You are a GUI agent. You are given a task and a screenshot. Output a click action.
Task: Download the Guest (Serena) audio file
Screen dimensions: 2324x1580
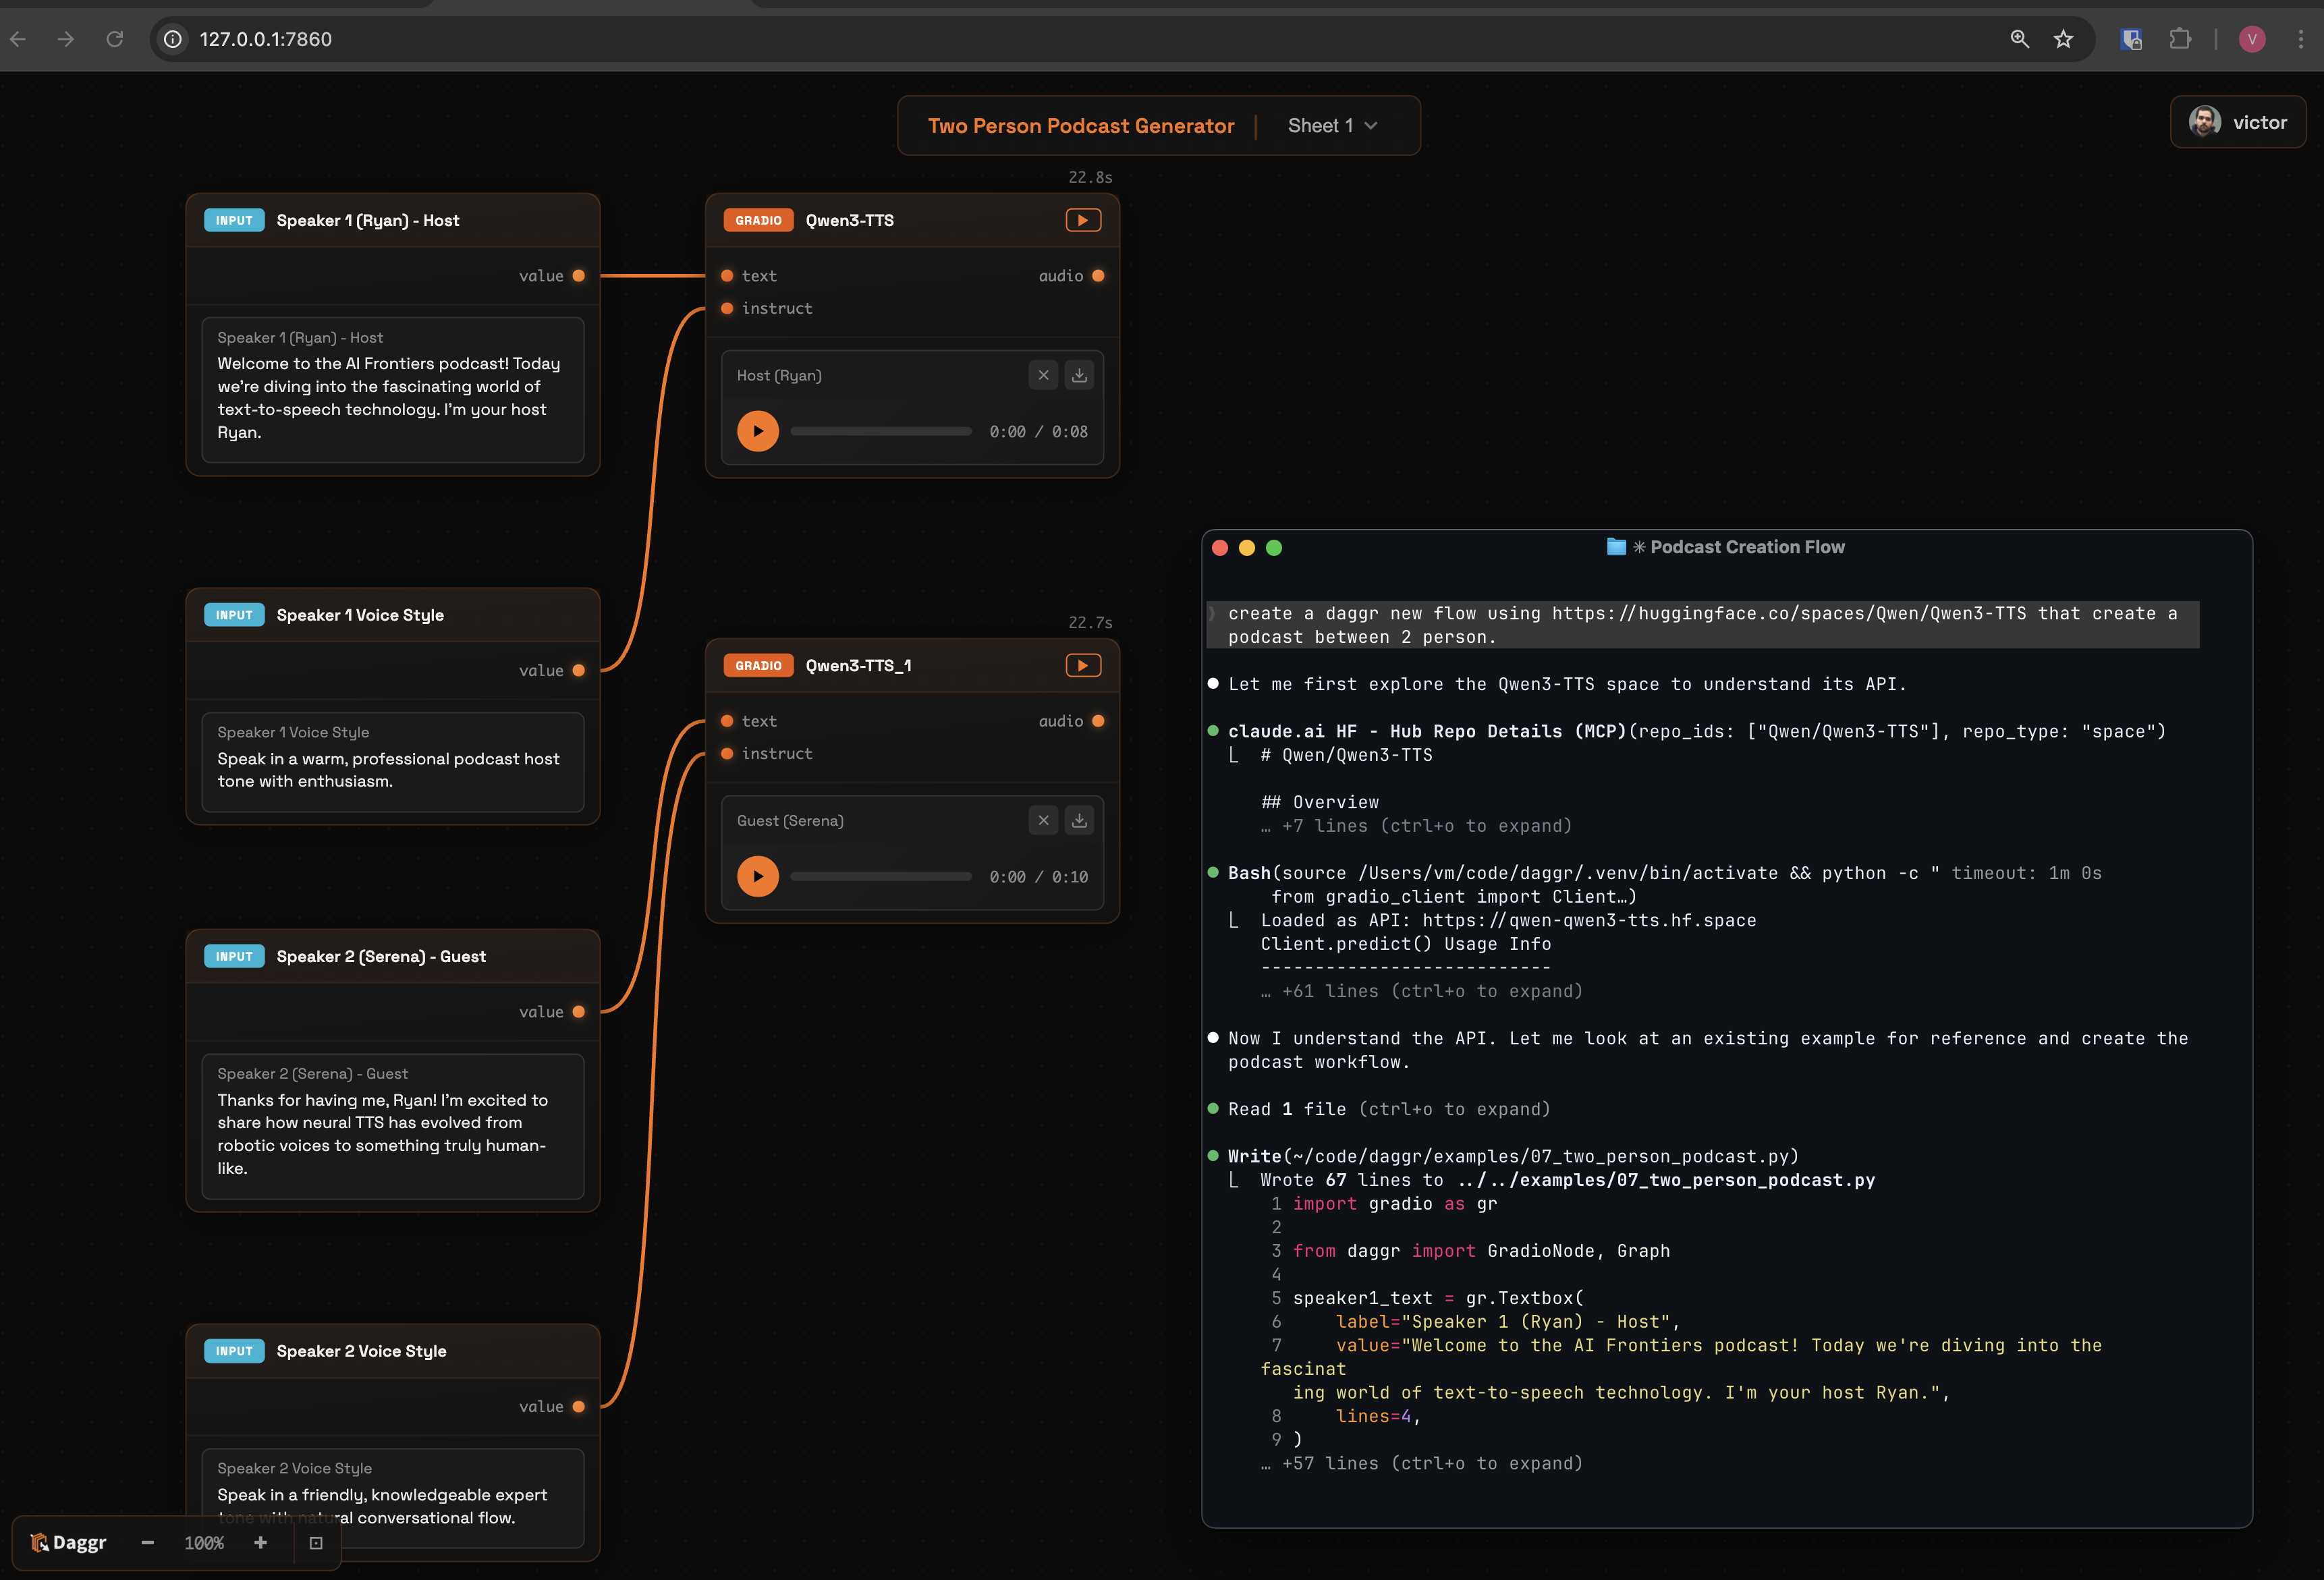tap(1079, 820)
